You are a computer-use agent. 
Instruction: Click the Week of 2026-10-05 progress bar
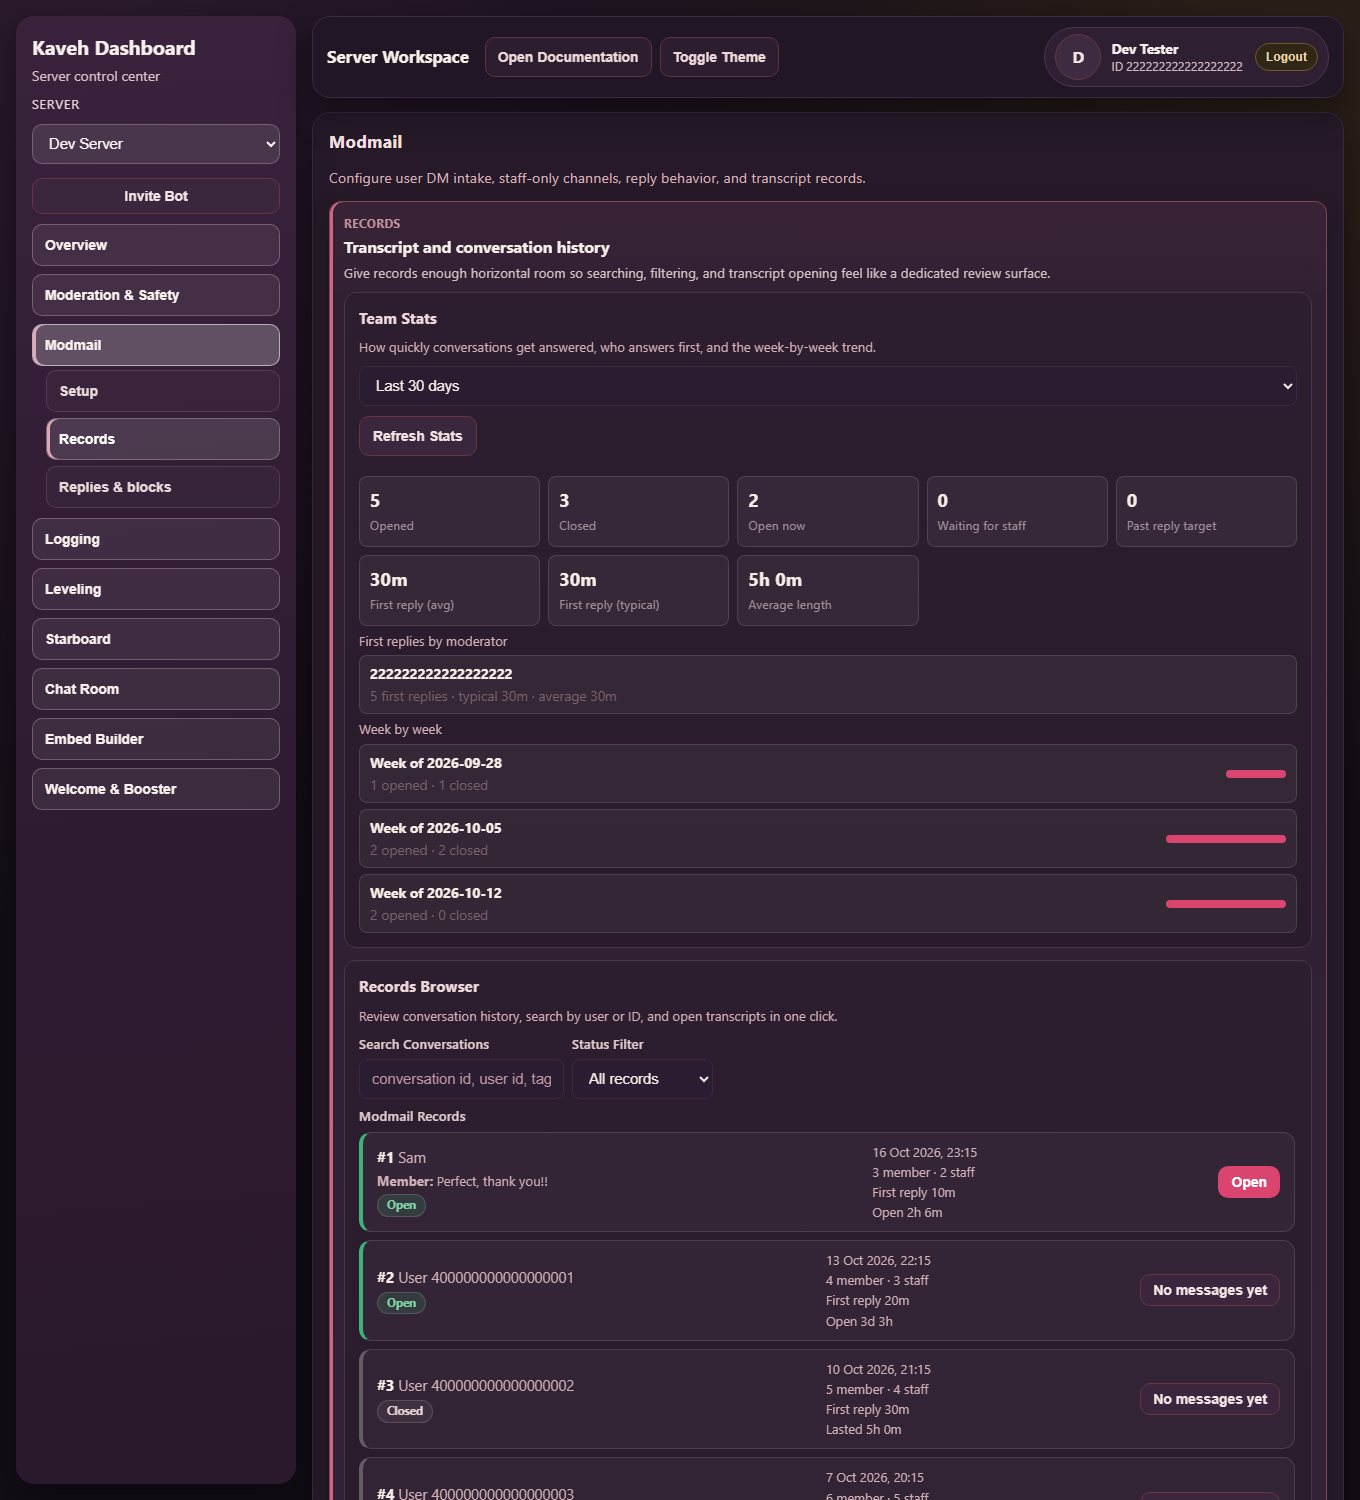(1226, 839)
